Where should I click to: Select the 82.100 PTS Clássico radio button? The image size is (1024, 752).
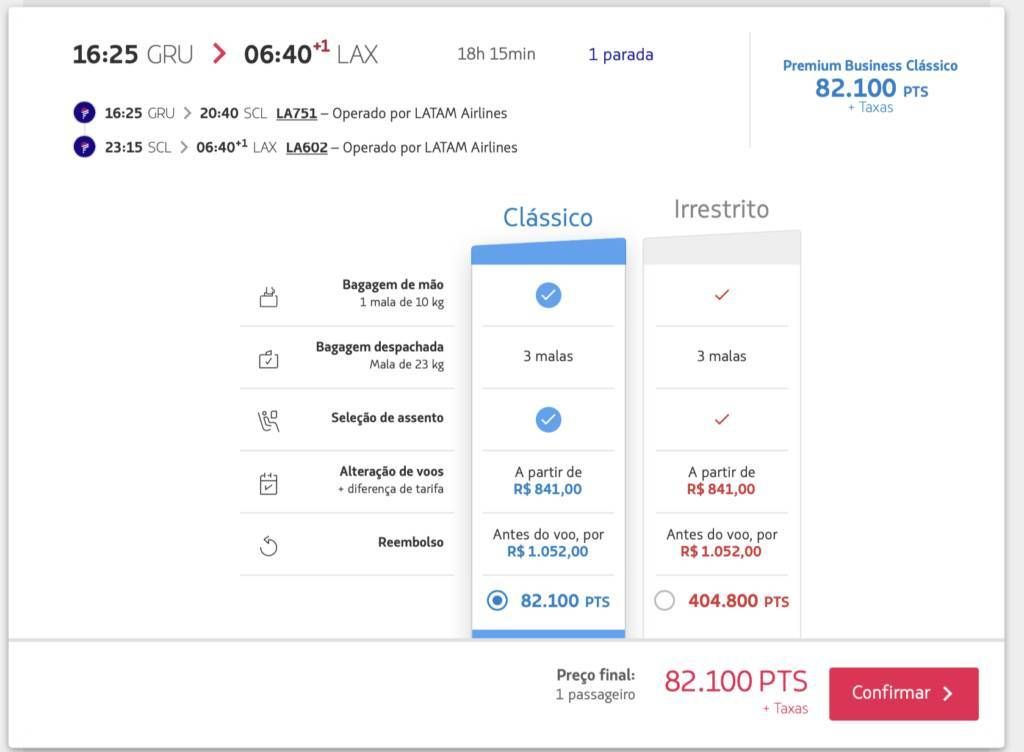[497, 601]
